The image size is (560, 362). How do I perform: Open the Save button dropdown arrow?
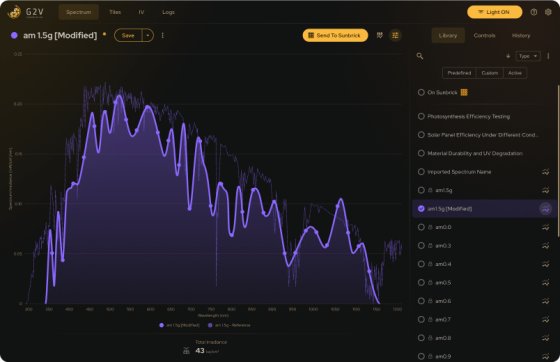148,35
